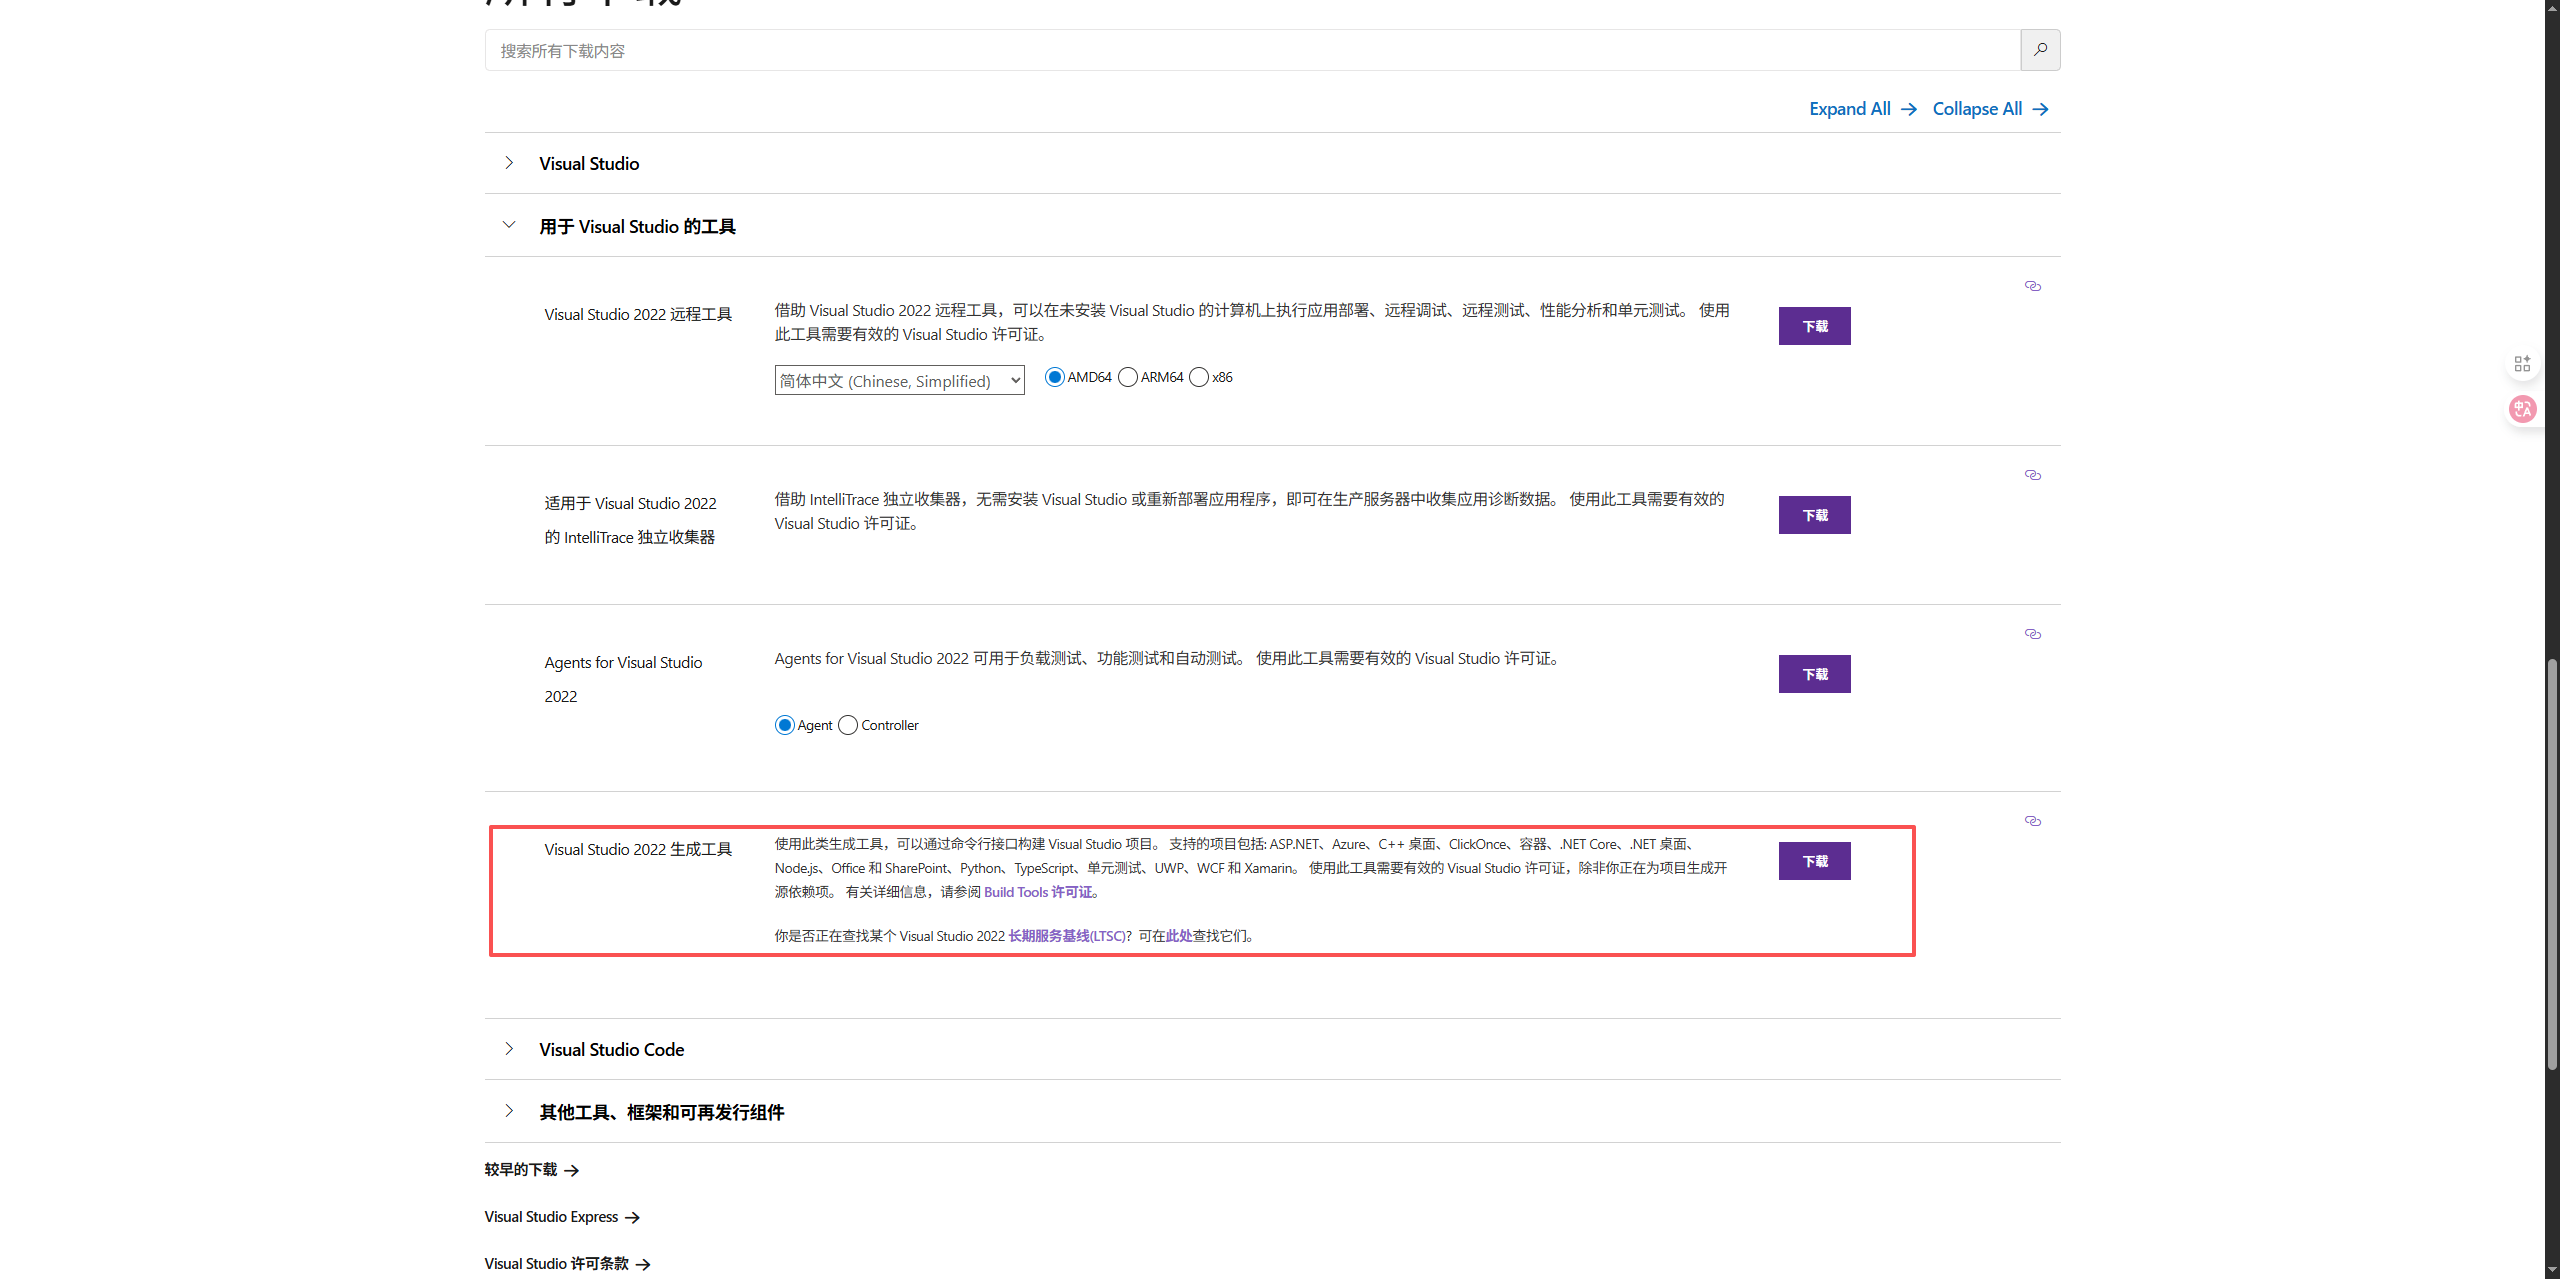Download Visual Studio 2022 生成工具
Image resolution: width=2560 pixels, height=1279 pixels.
coord(1814,861)
